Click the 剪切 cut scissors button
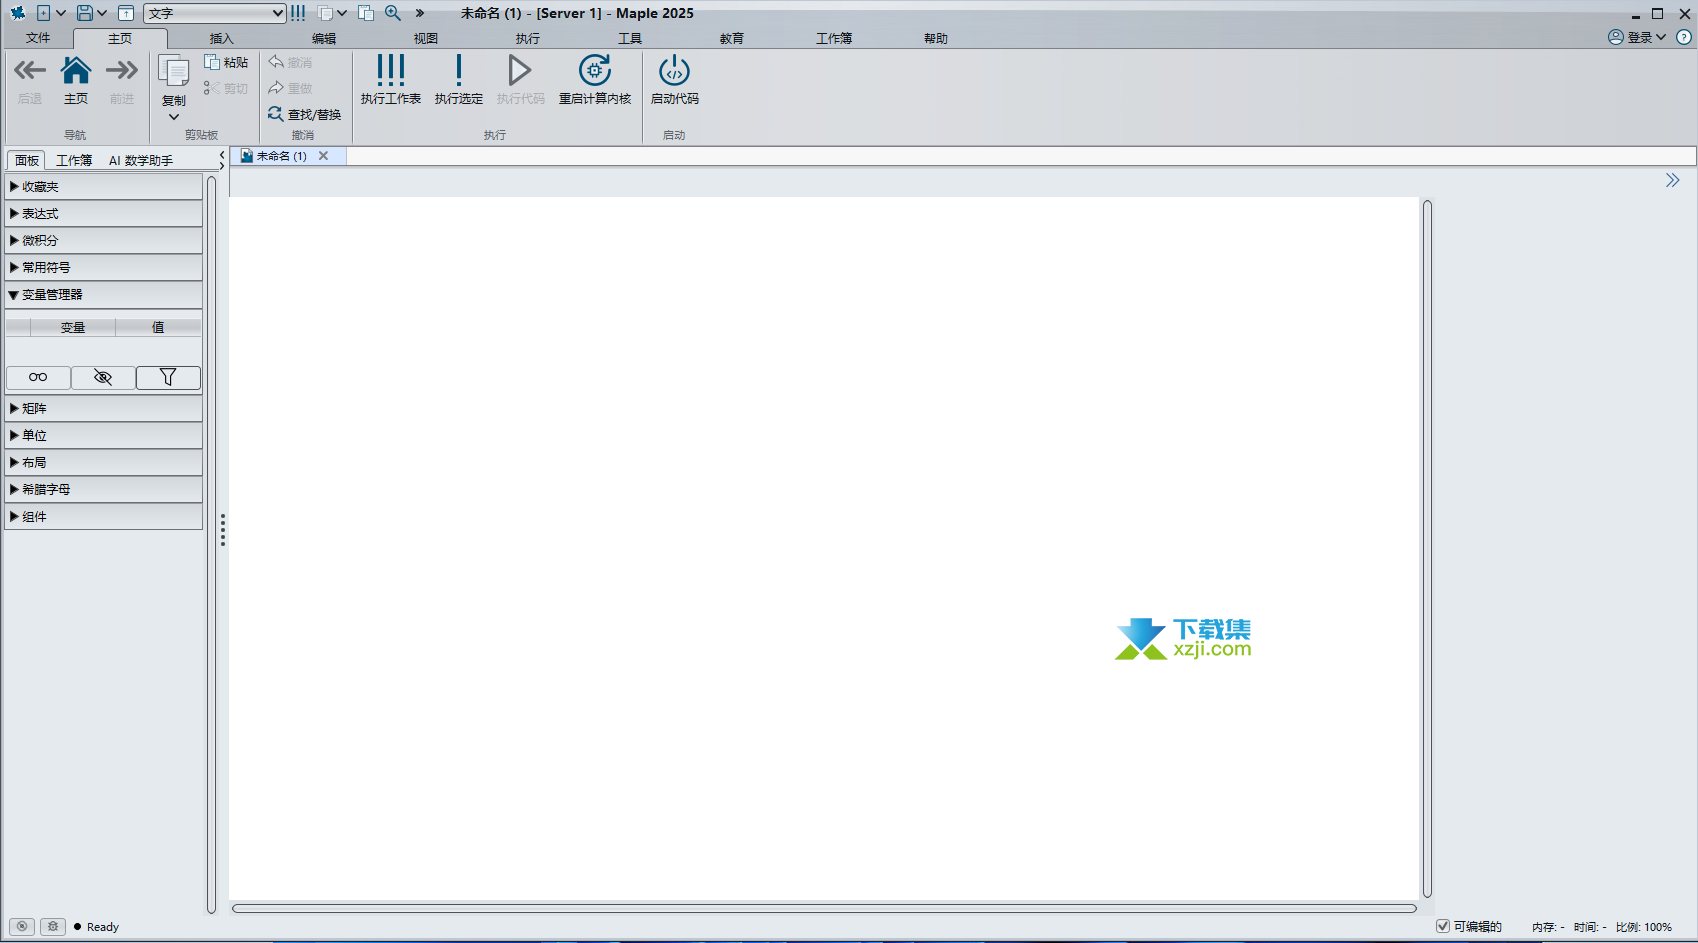 (226, 88)
